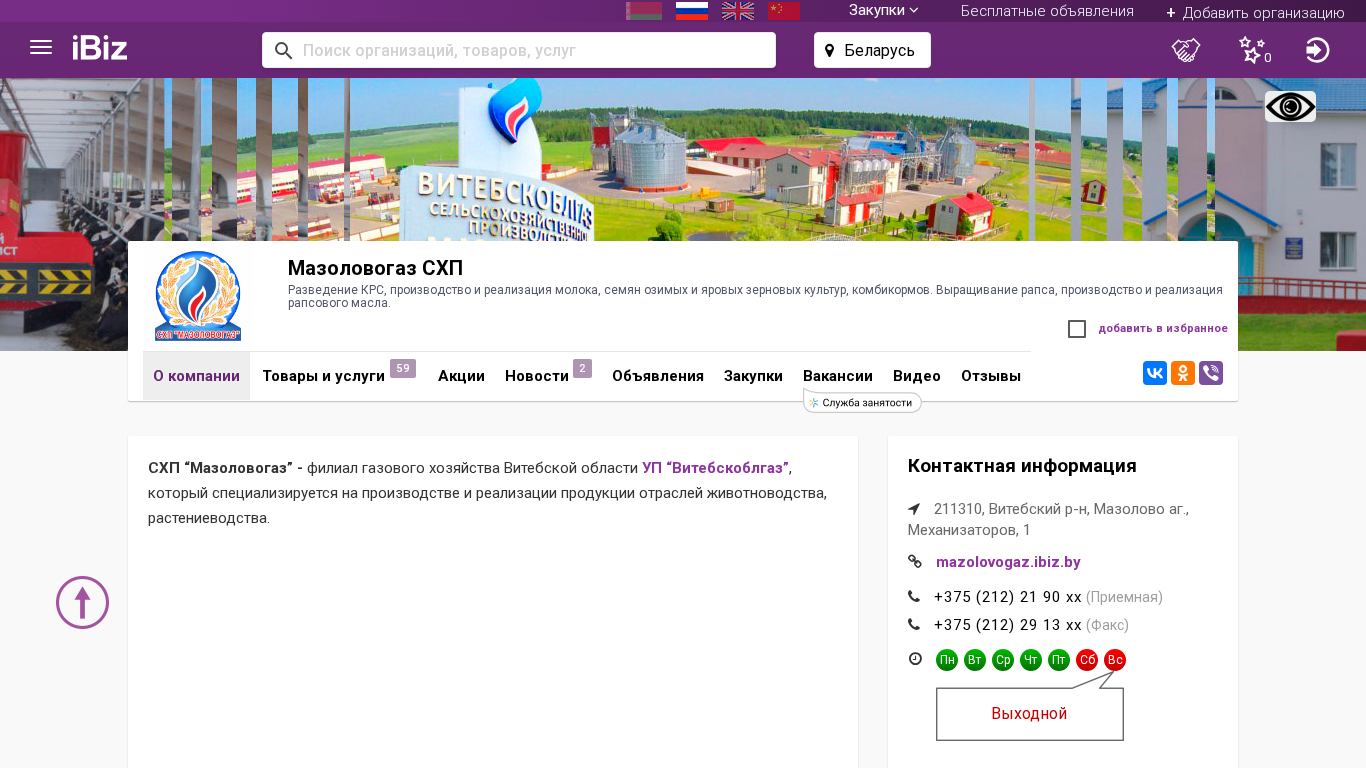Viewport: 1366px width, 768px height.
Task: Click the iBiz logo
Action: 100,48
